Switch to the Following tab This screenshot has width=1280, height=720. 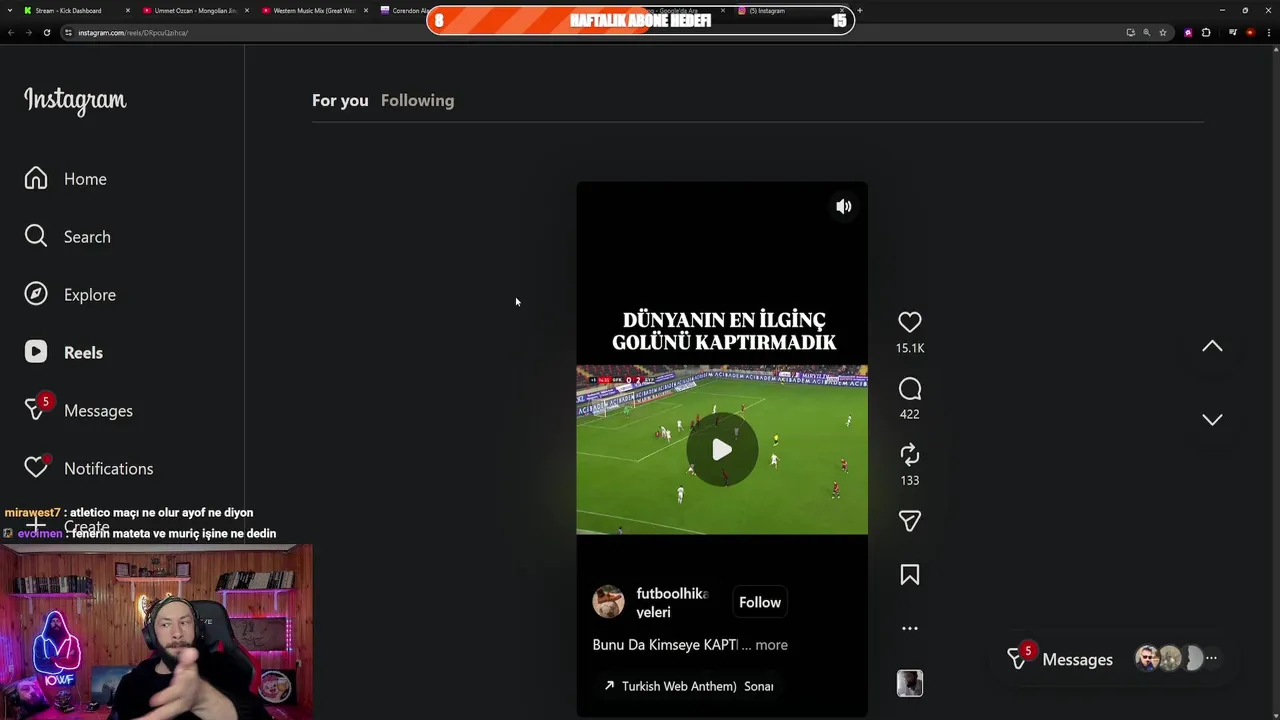[417, 100]
